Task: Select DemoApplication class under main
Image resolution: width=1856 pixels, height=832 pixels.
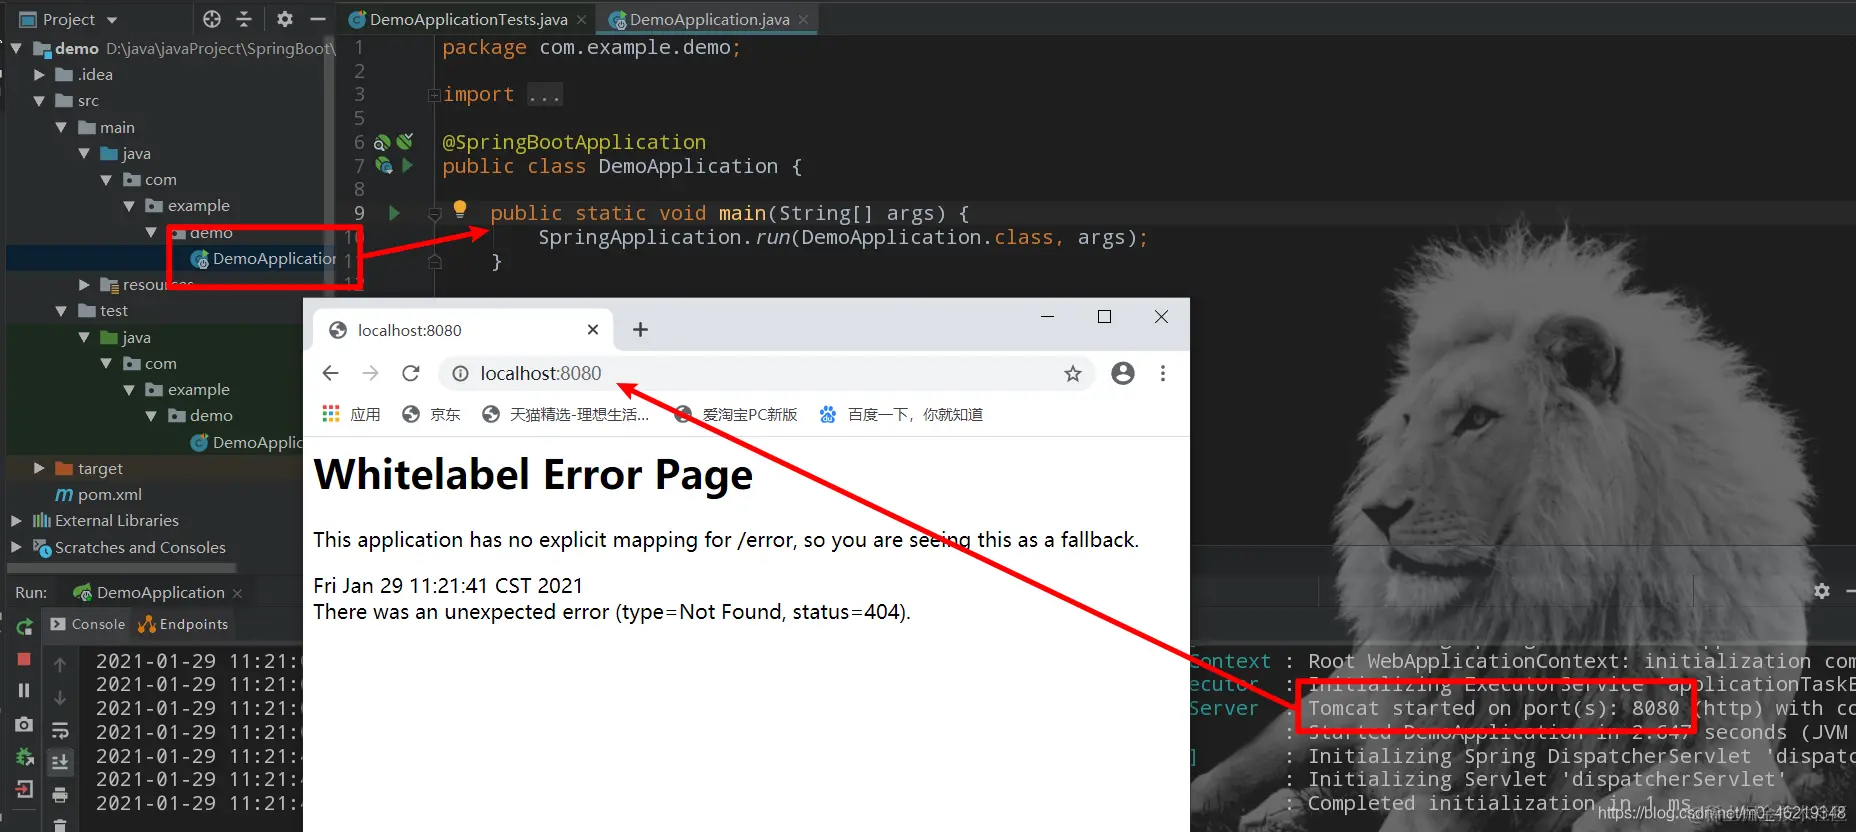Action: [263, 258]
